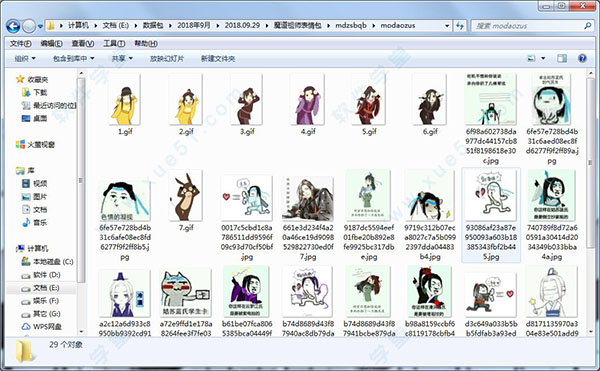600x371 pixels.
Task: Open the 编辑(E) menu
Action: [x=52, y=44]
